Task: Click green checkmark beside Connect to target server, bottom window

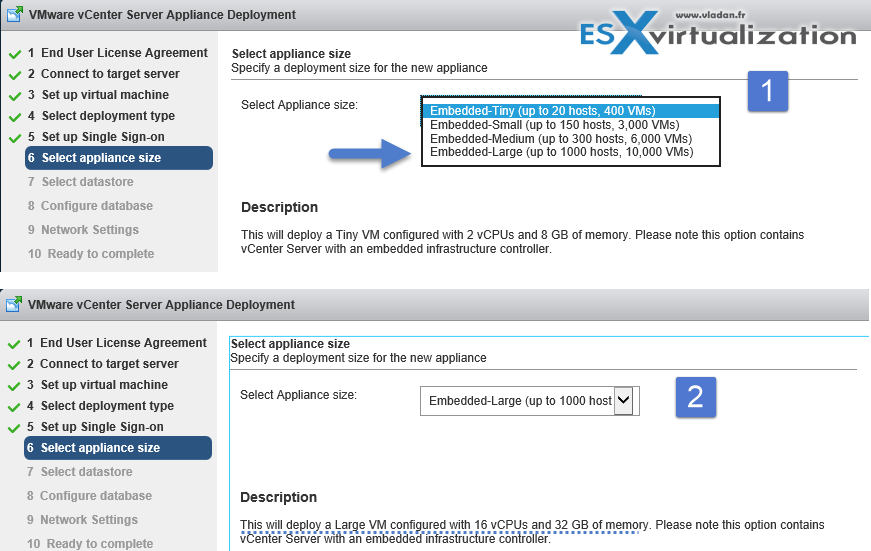Action: pos(14,365)
